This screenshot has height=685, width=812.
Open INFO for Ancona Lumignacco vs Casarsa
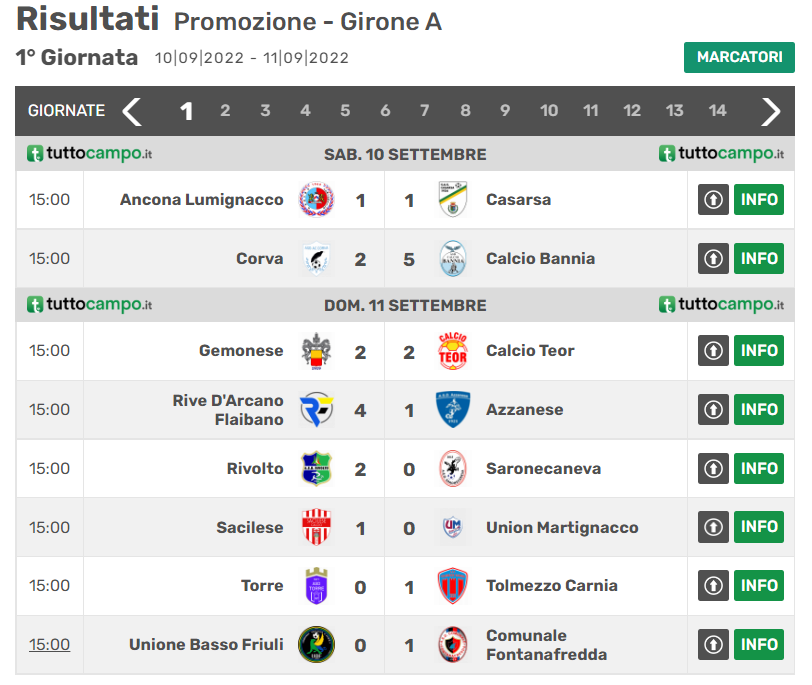click(x=759, y=200)
